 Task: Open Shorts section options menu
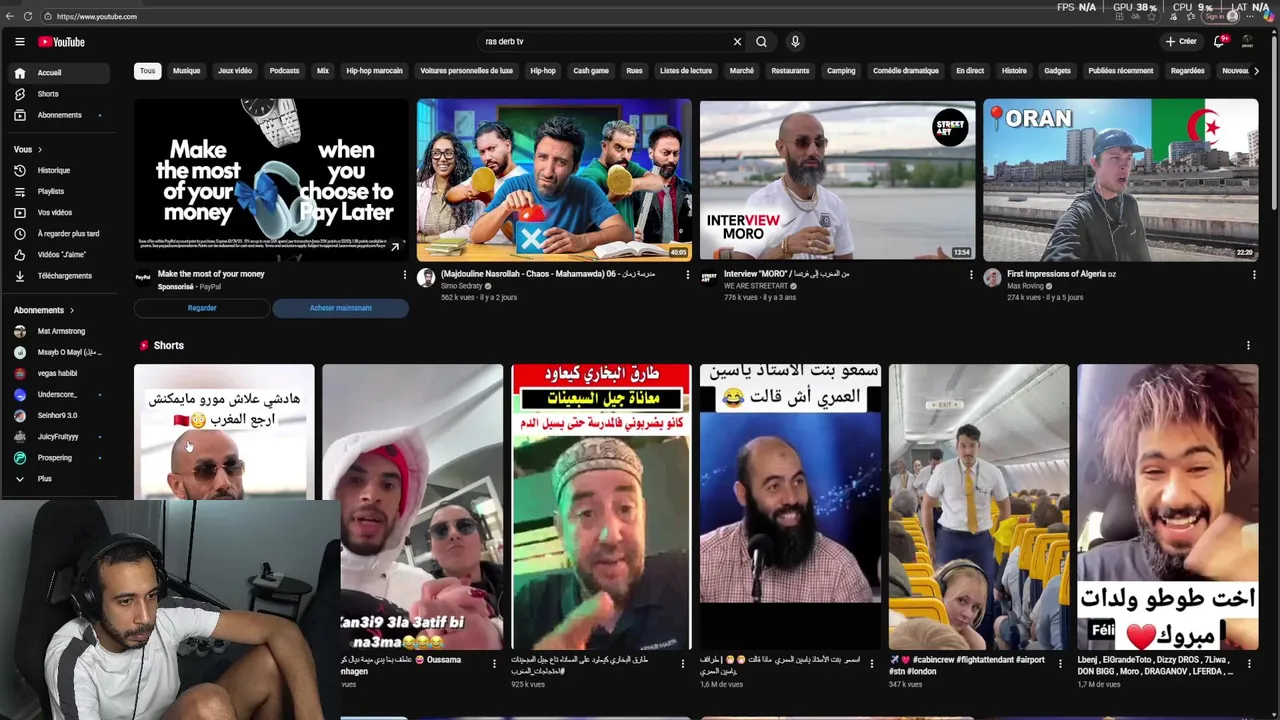[x=1248, y=345]
